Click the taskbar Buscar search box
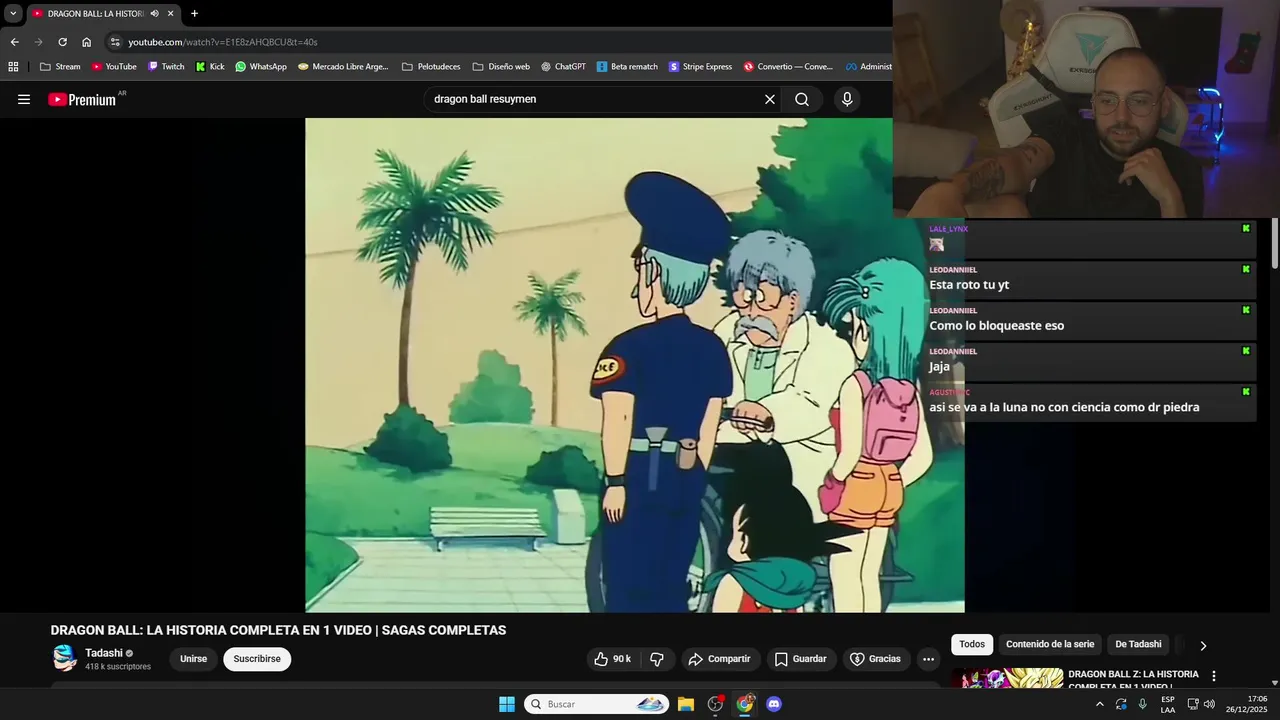The height and width of the screenshot is (720, 1280). pos(597,704)
